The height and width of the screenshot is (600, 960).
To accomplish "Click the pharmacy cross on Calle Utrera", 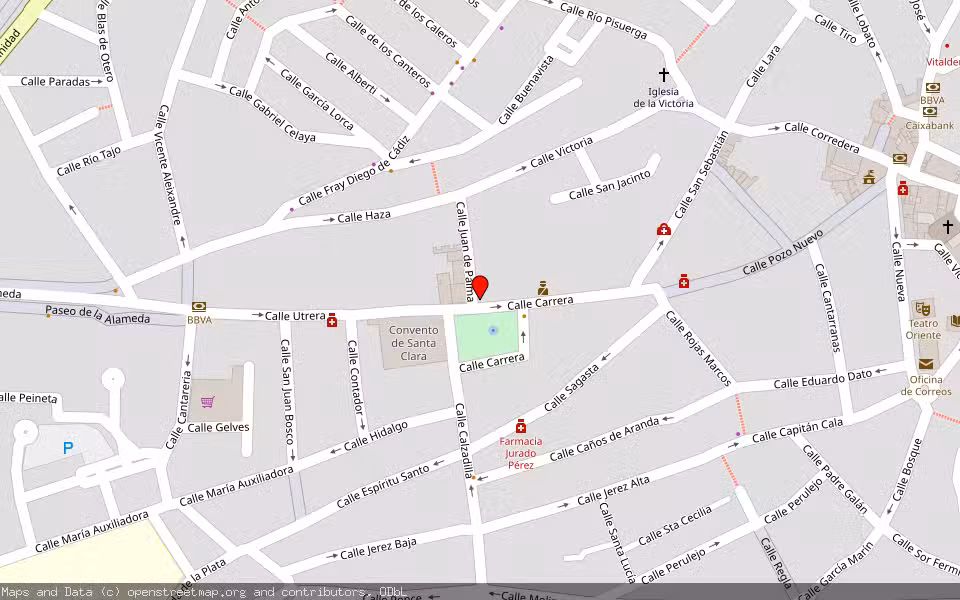I will tap(332, 321).
